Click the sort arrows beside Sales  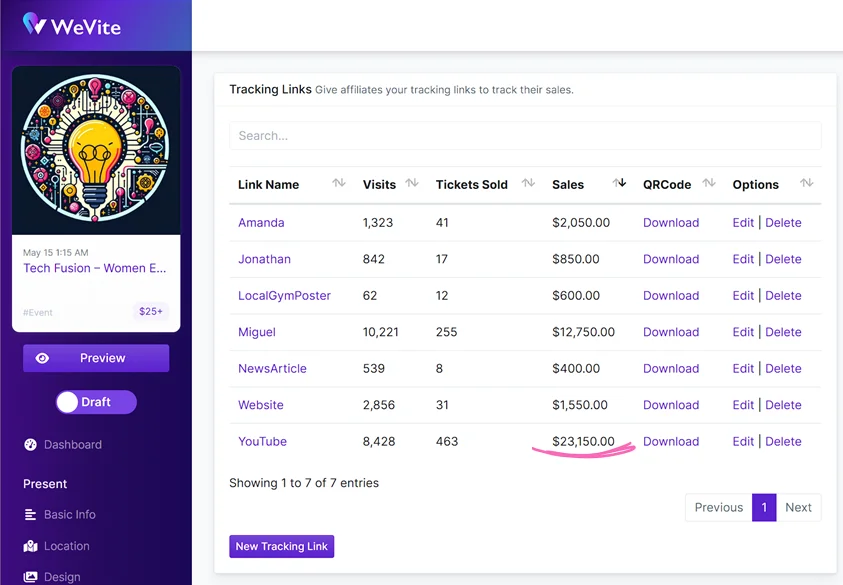click(x=620, y=184)
